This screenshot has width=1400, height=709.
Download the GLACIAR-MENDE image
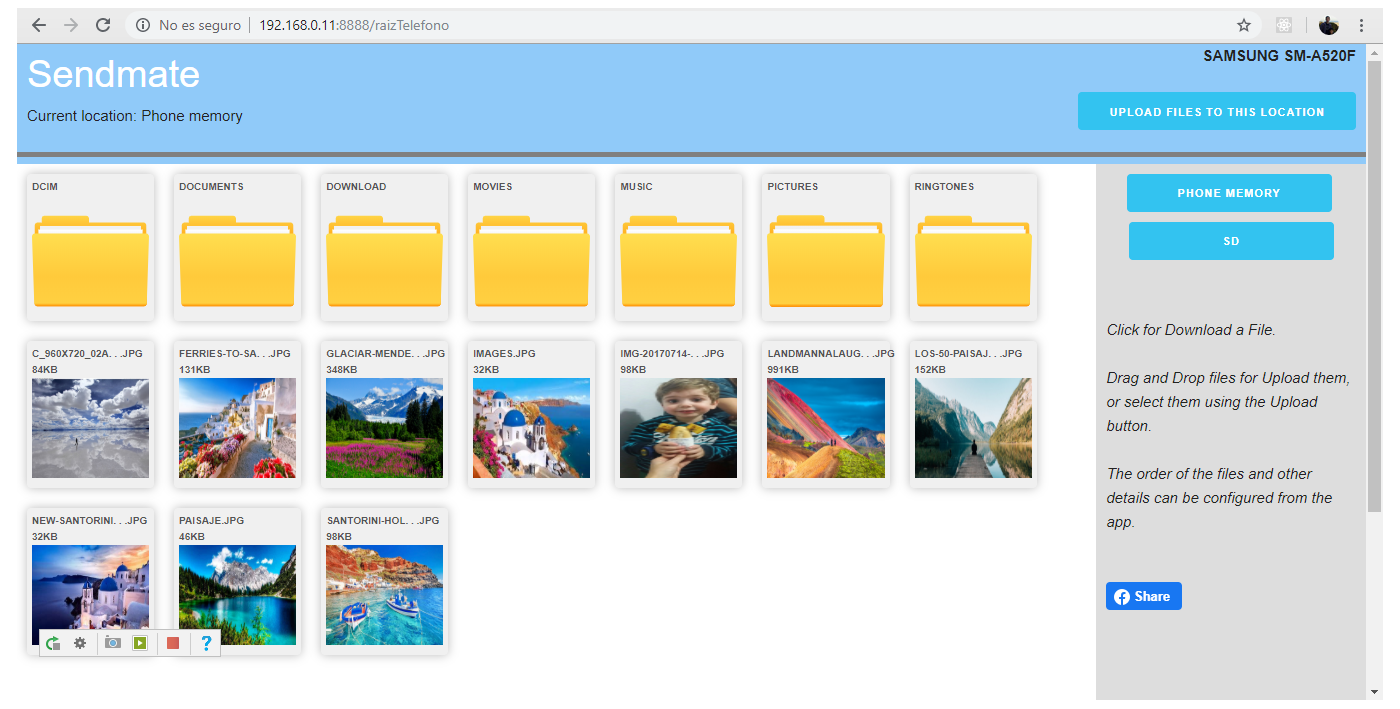coord(384,428)
